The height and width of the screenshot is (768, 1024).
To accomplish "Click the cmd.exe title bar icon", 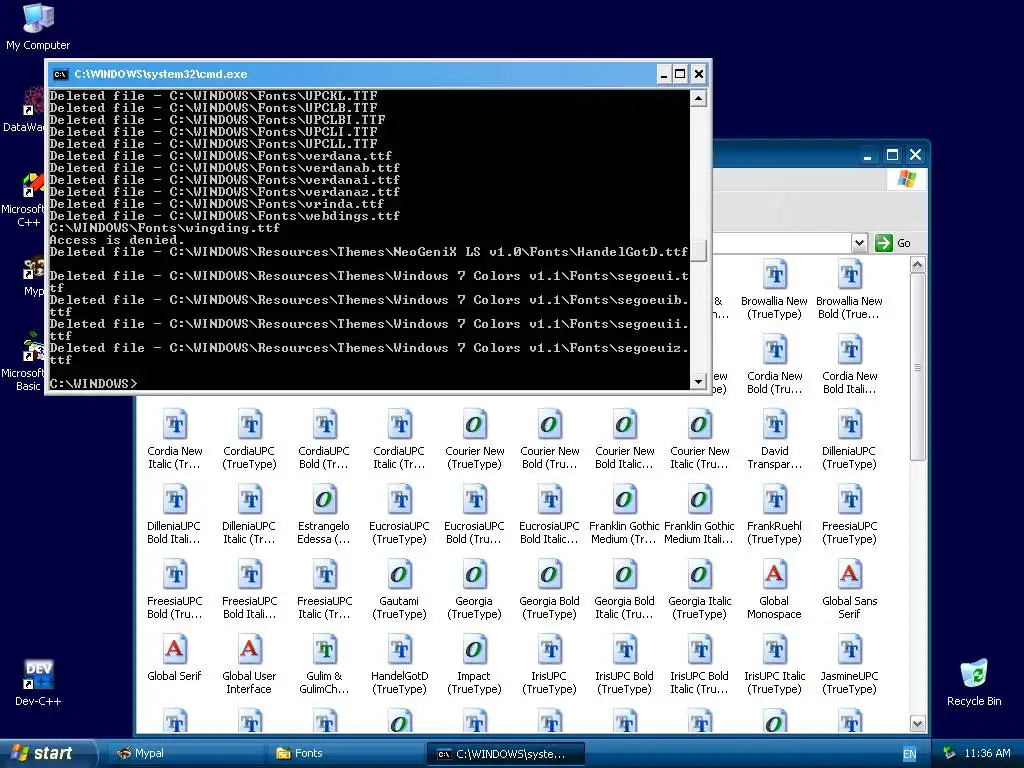I will click(60, 74).
